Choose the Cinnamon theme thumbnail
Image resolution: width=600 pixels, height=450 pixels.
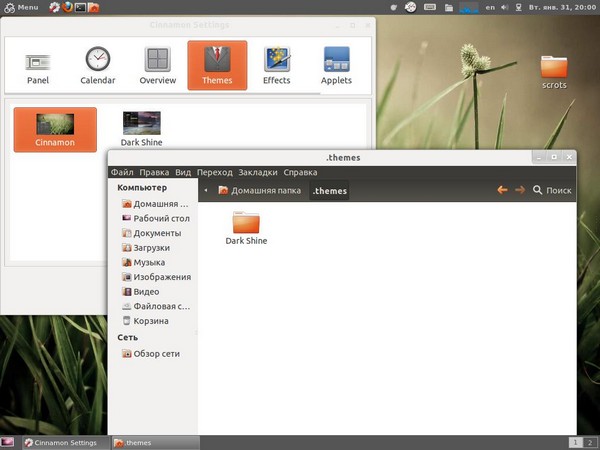55,129
